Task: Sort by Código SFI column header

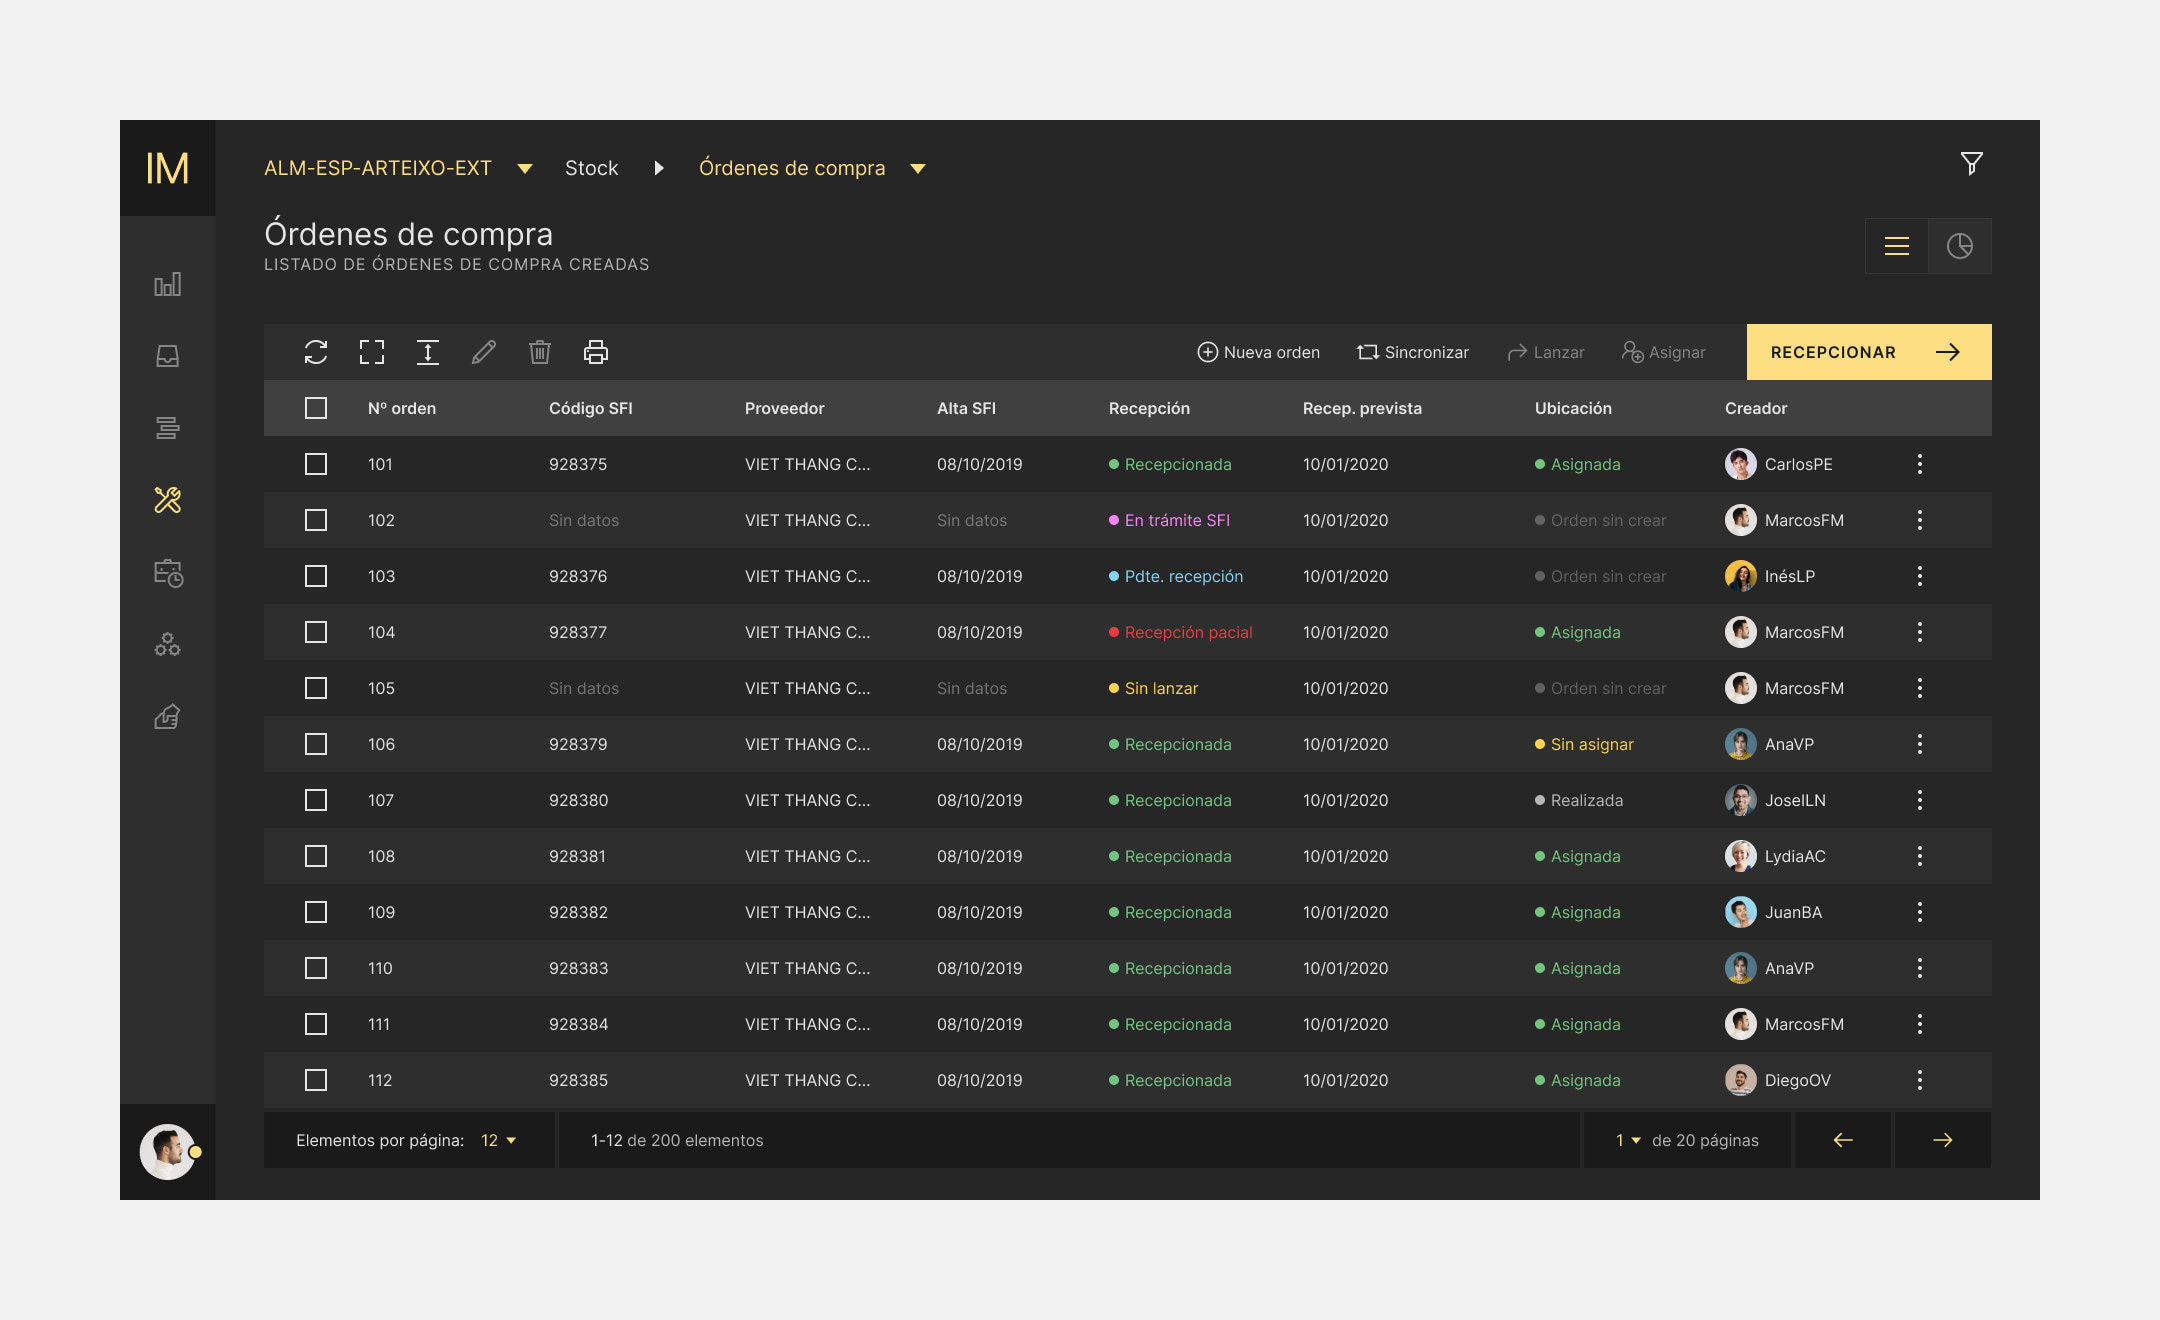Action: tap(591, 408)
